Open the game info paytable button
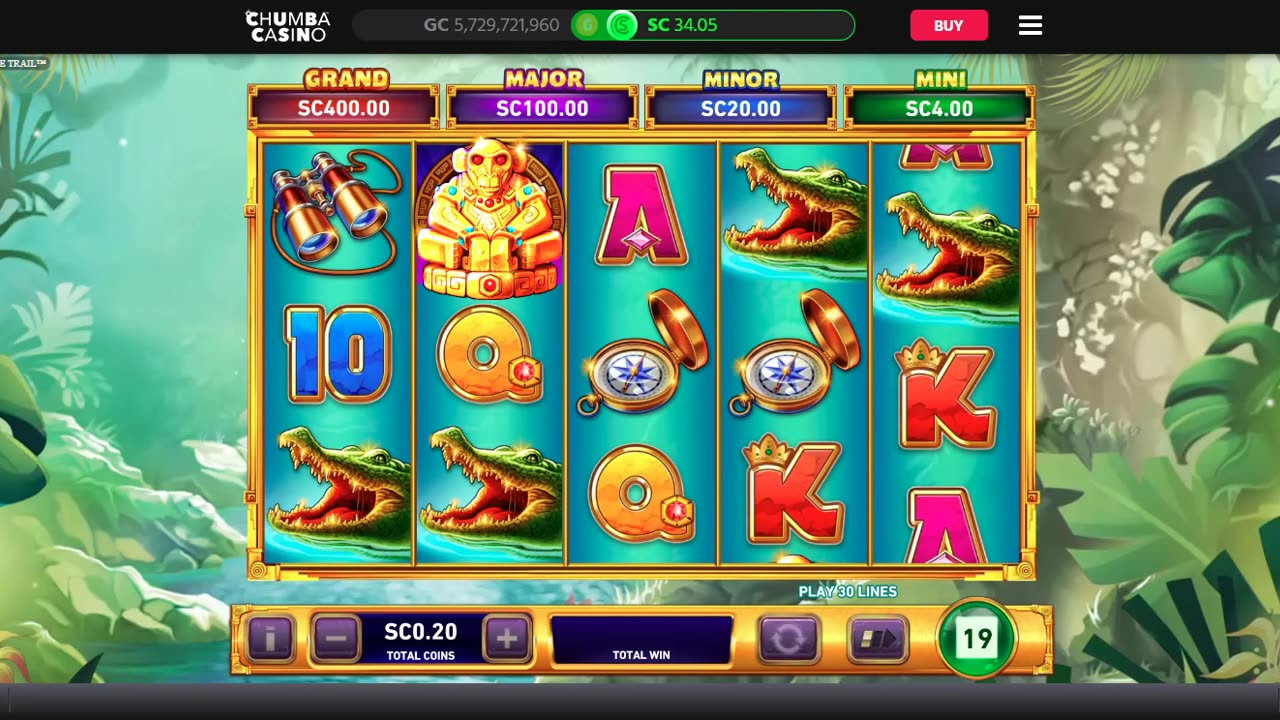 point(270,638)
